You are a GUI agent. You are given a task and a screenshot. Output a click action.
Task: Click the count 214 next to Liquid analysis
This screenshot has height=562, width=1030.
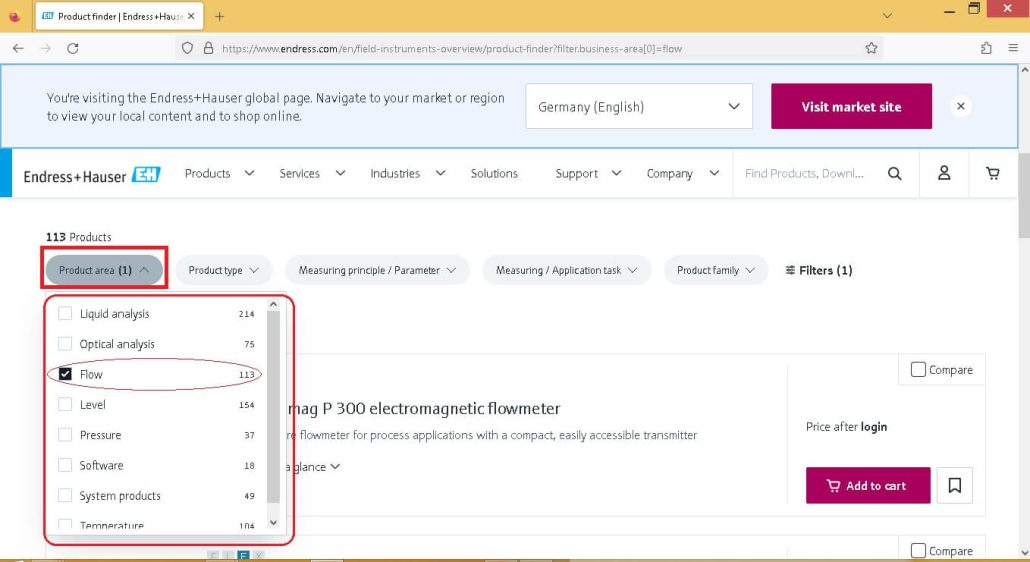coord(246,314)
